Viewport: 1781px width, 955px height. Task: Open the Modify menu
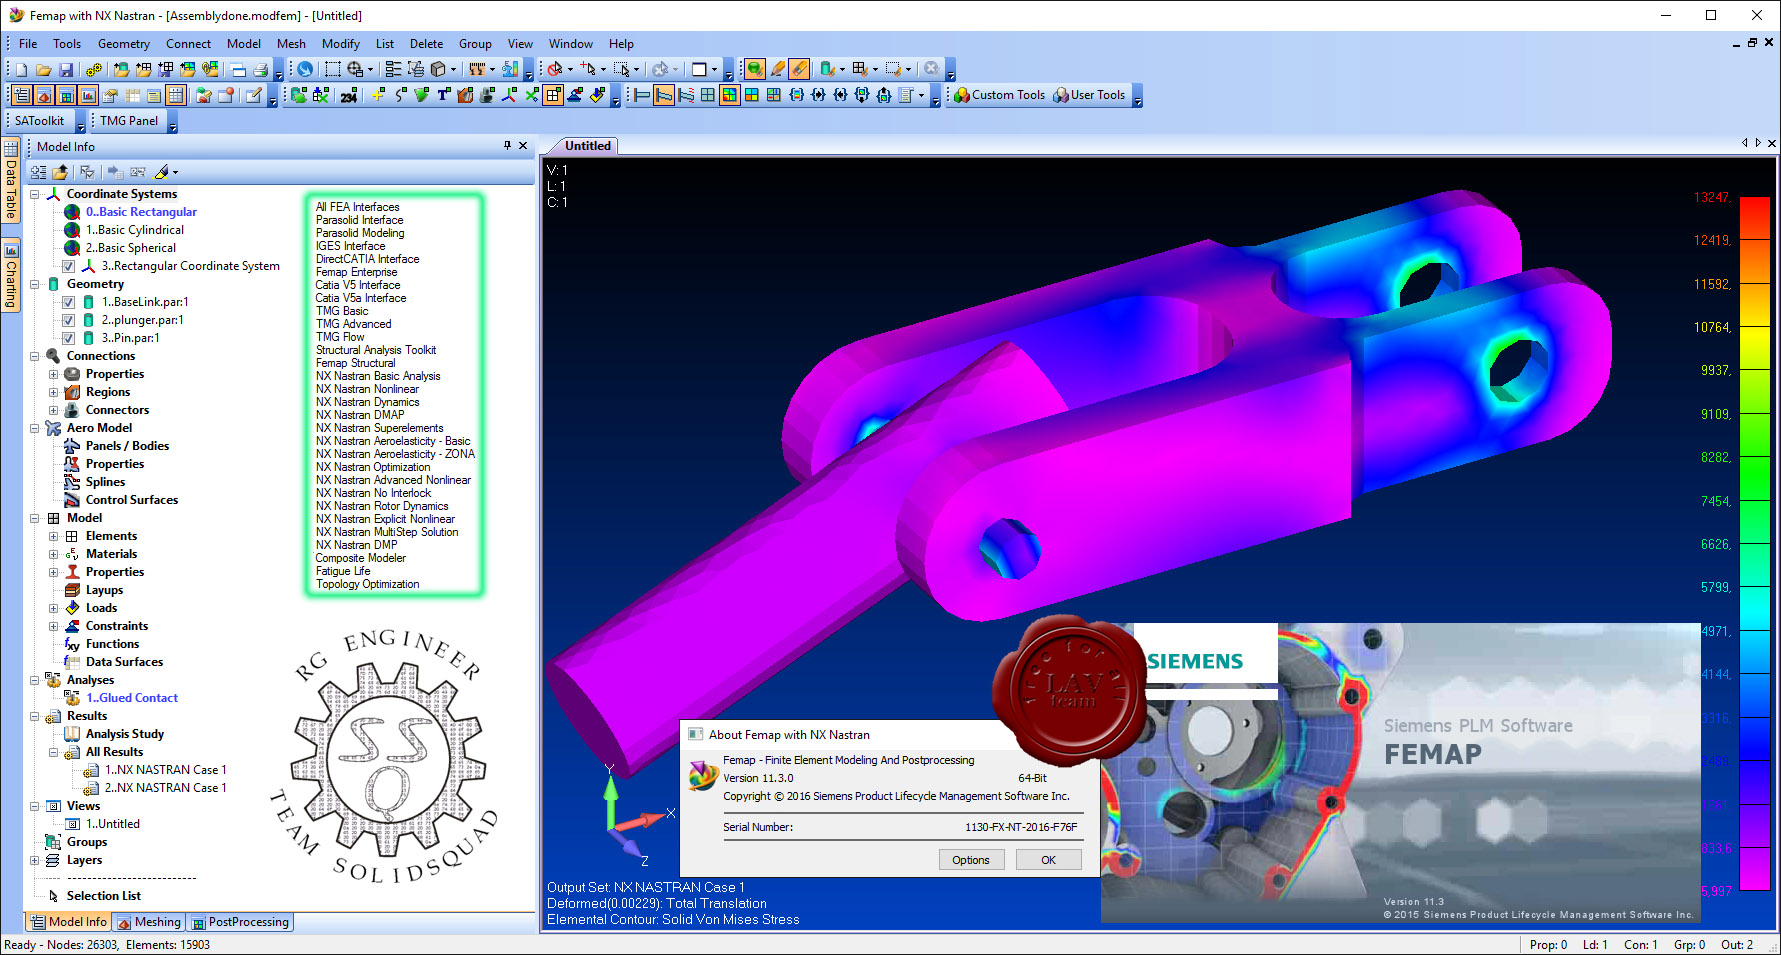pos(341,43)
